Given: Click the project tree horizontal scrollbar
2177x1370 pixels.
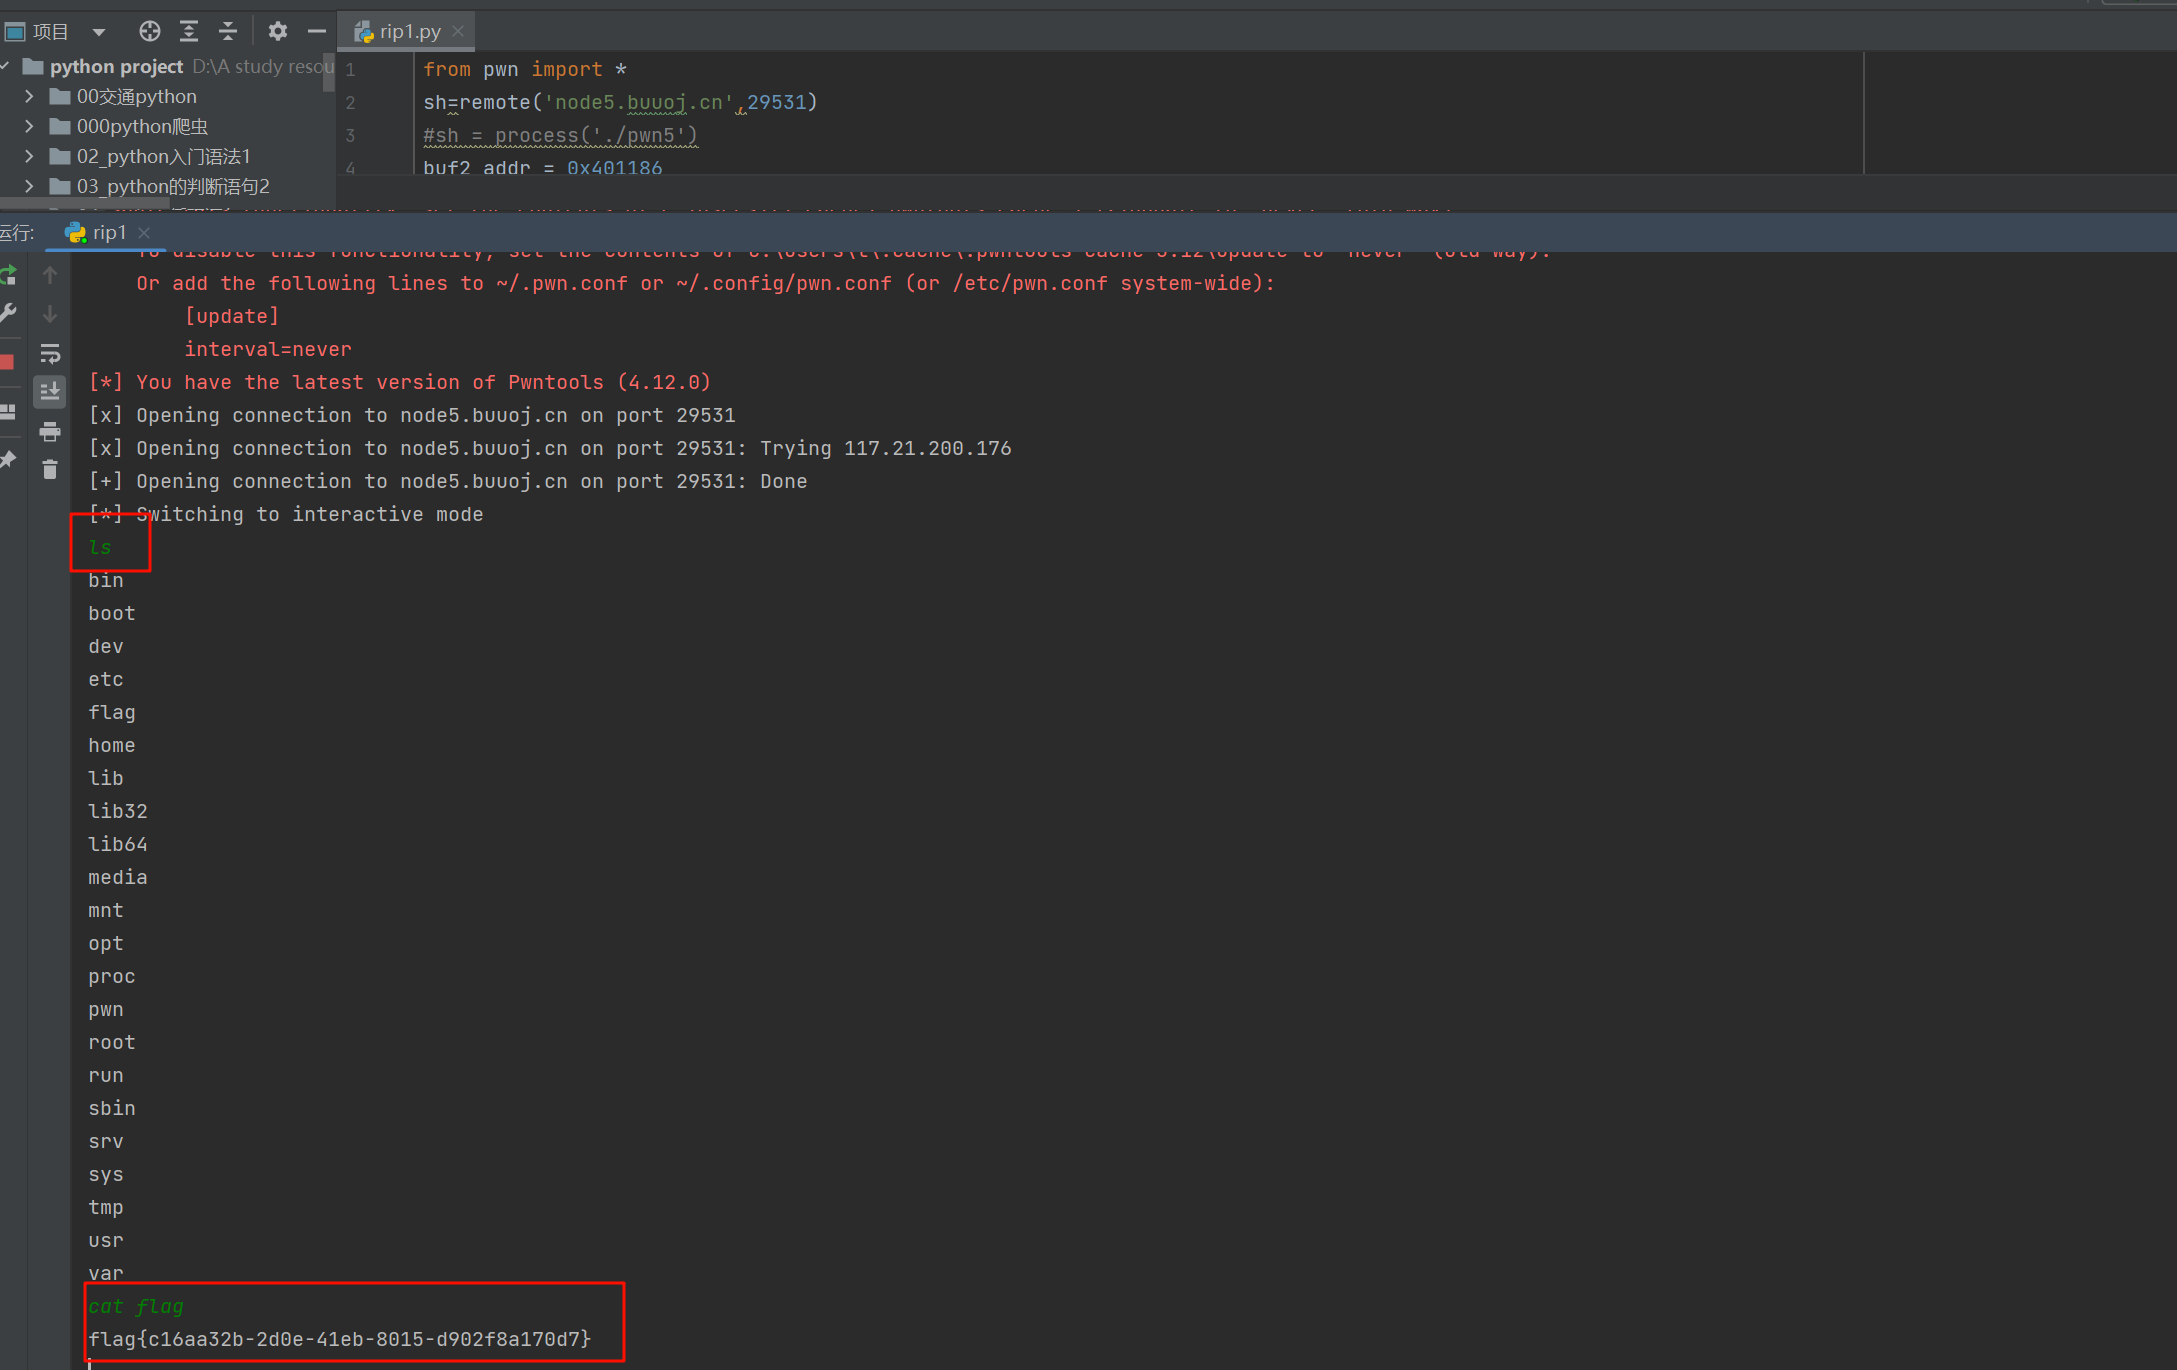Looking at the screenshot, I should pyautogui.click(x=85, y=203).
